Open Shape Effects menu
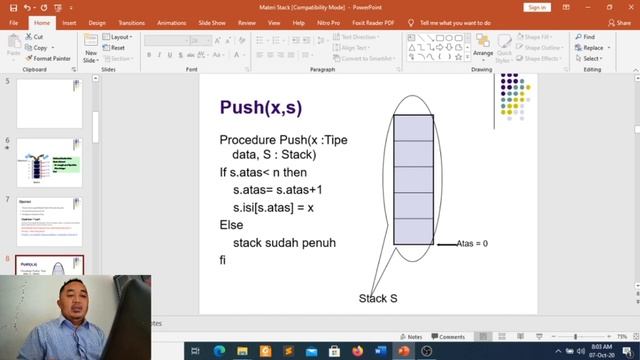The width and height of the screenshot is (640, 360). pos(539,58)
